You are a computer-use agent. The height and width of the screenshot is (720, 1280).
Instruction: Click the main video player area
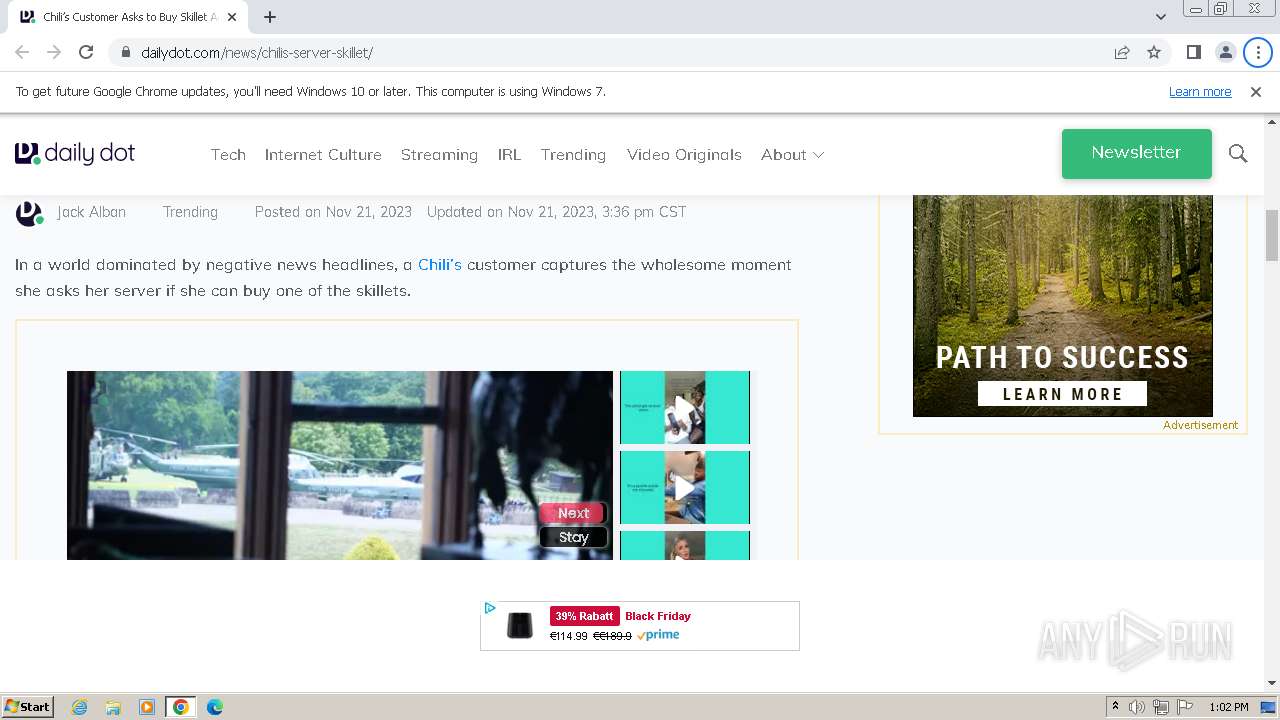[340, 465]
